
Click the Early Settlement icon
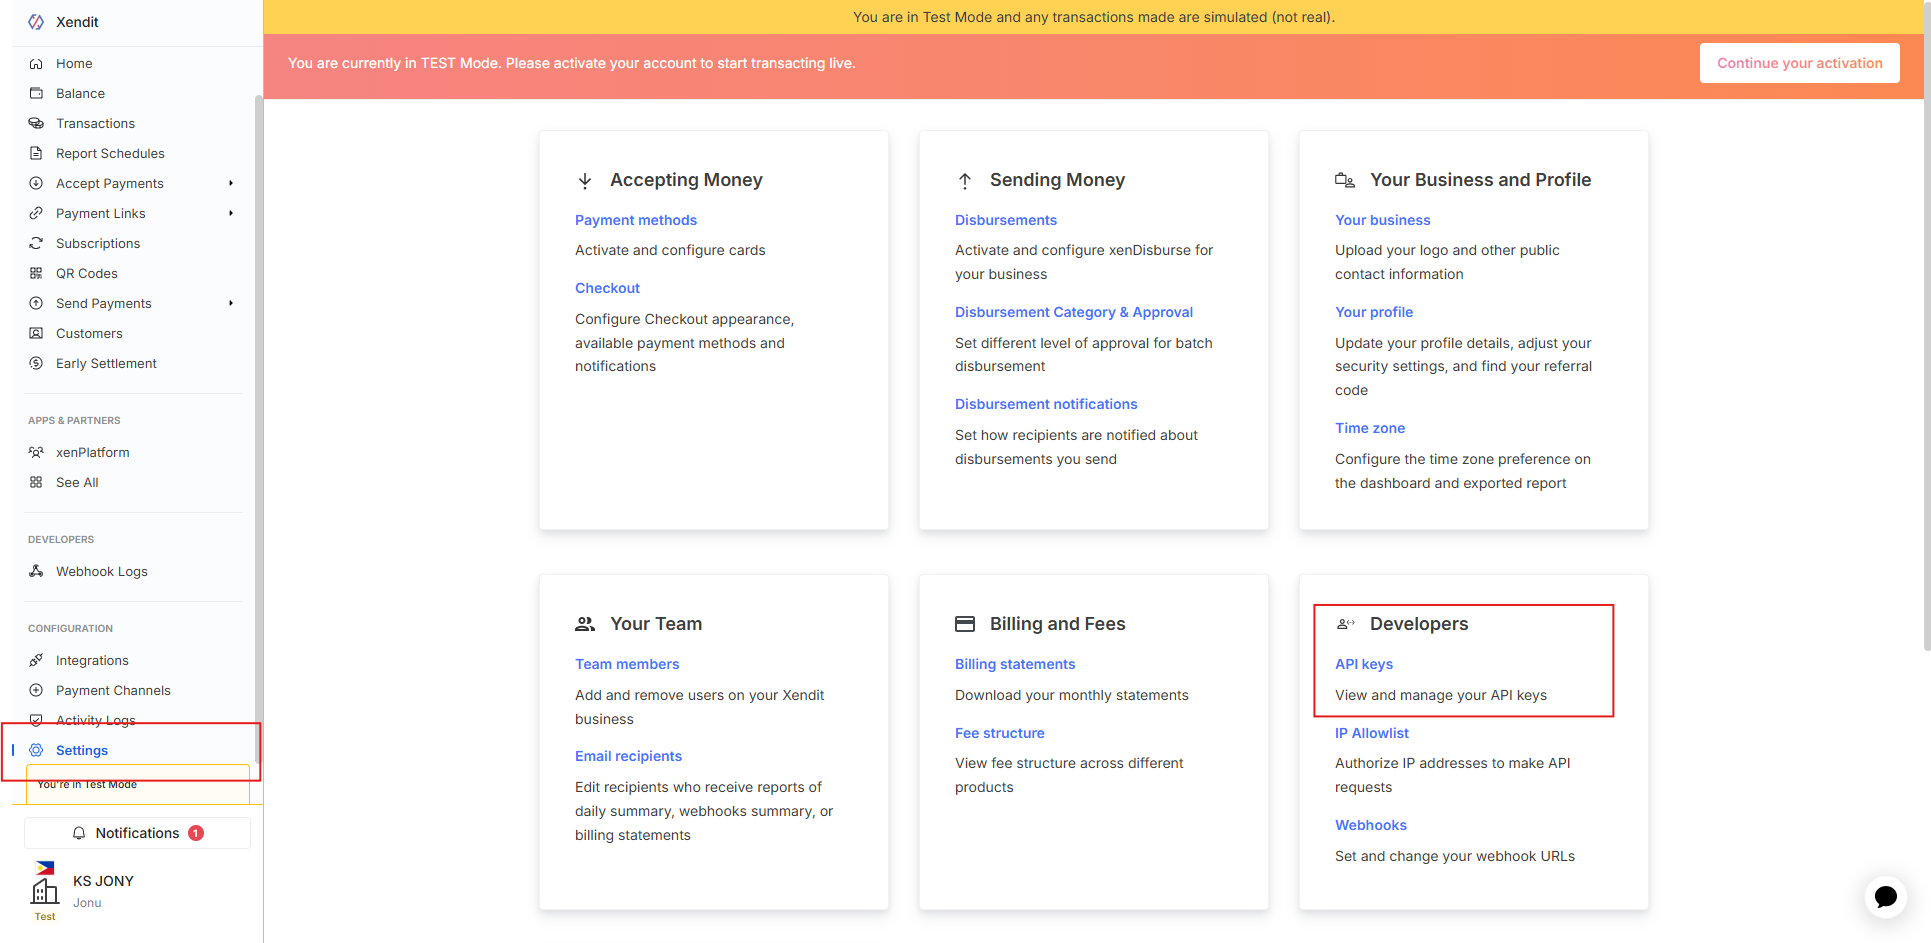click(x=36, y=363)
